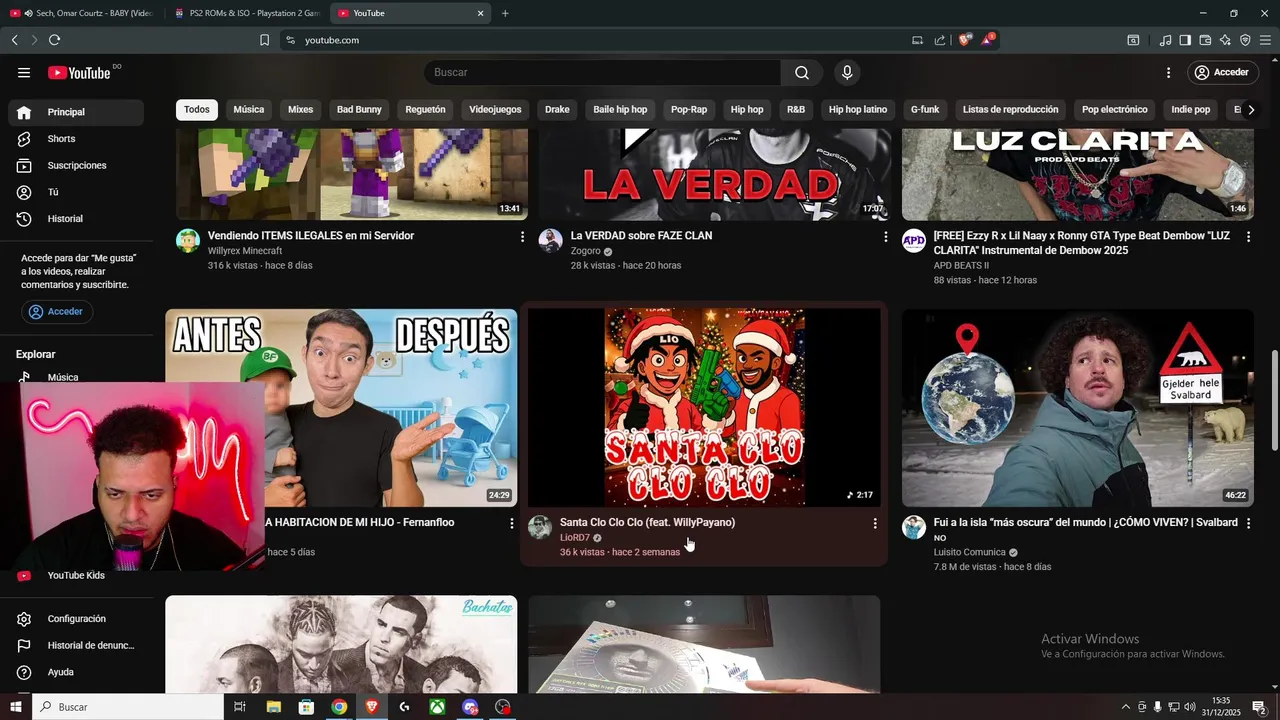The height and width of the screenshot is (720, 1280).
Task: Select the Indie pop chip
Action: 1191,110
